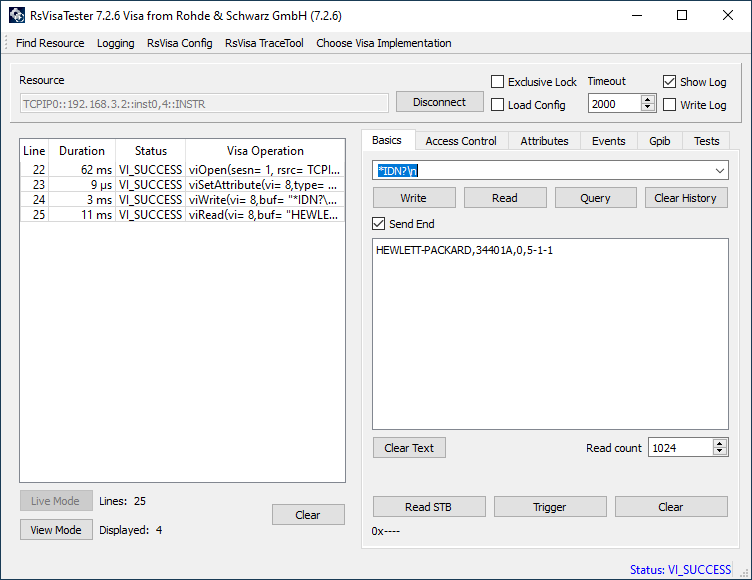Click the 62 ms duration cell

pos(82,169)
